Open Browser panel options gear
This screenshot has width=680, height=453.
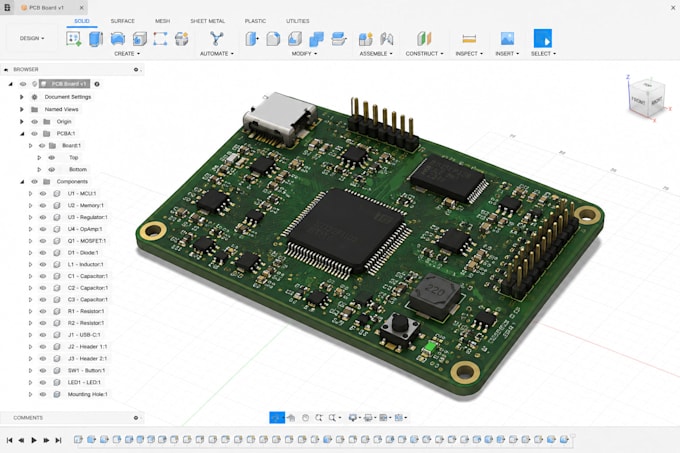point(136,69)
